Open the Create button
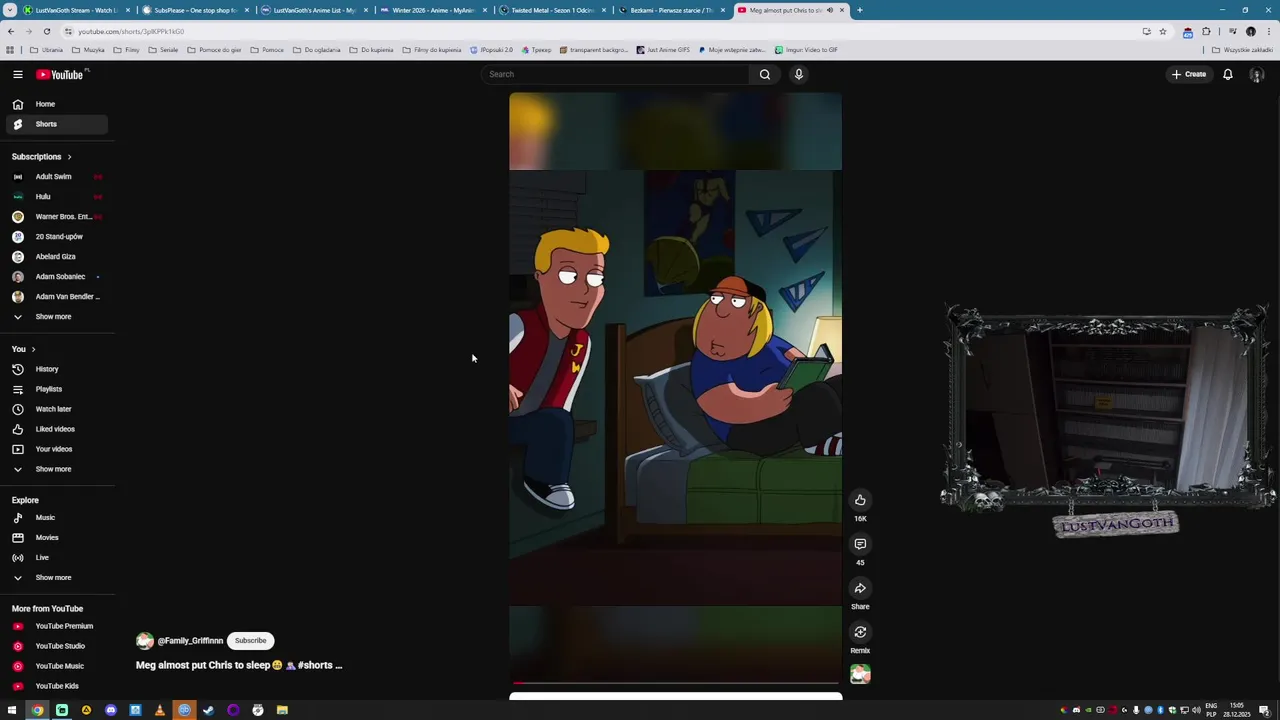 click(x=1189, y=74)
